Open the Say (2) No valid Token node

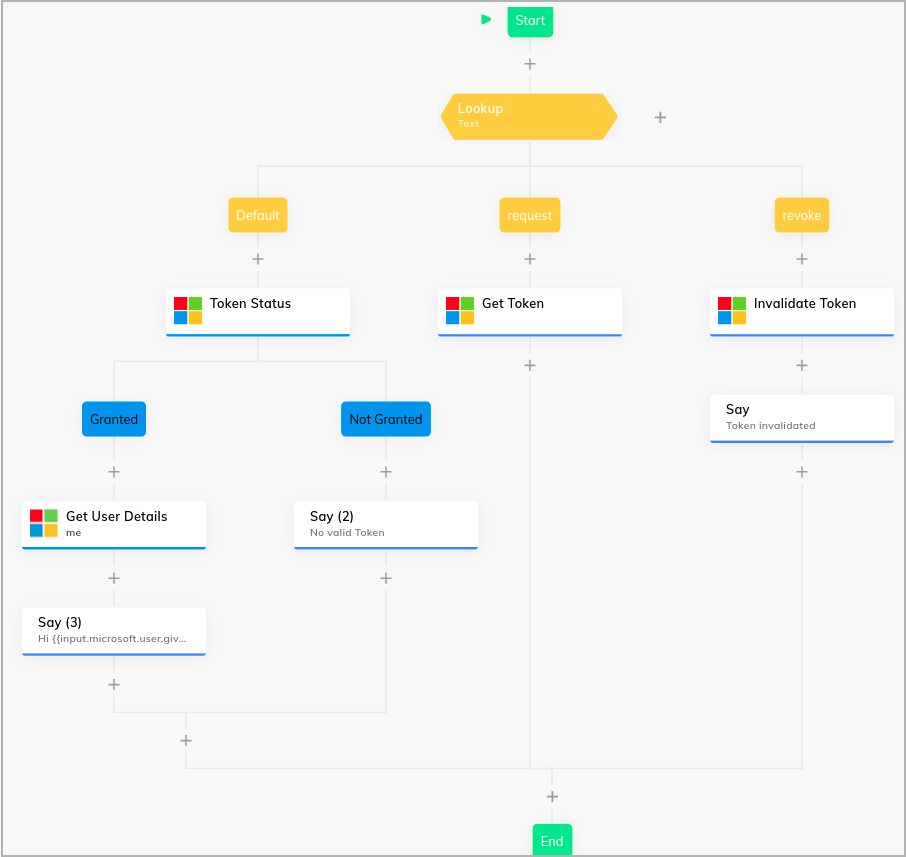coord(386,525)
